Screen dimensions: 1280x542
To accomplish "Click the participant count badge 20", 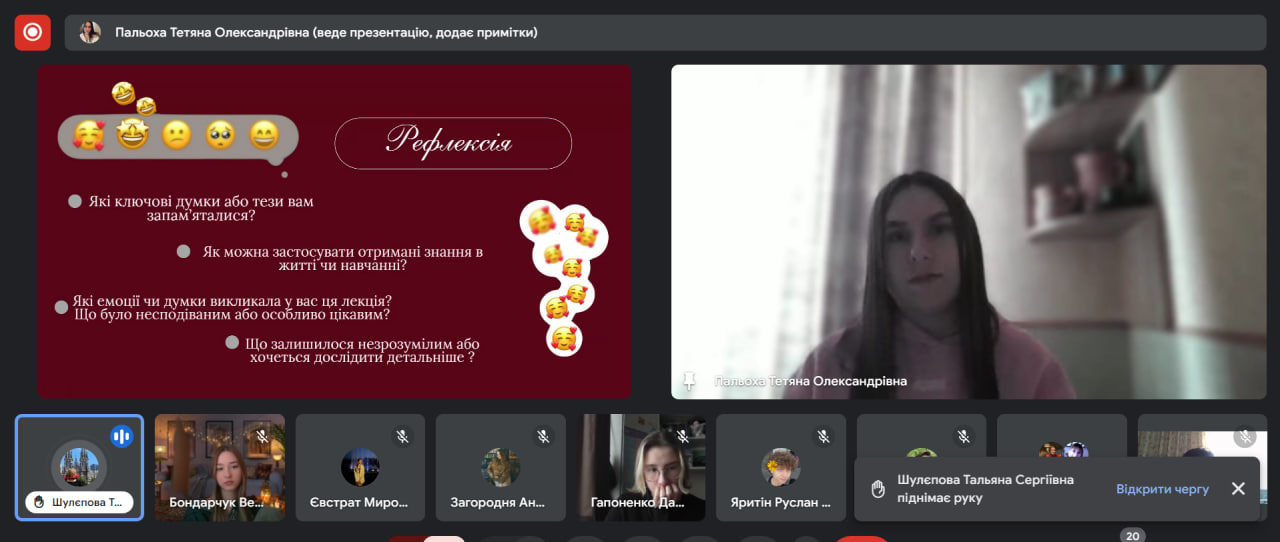I will pos(1132,536).
